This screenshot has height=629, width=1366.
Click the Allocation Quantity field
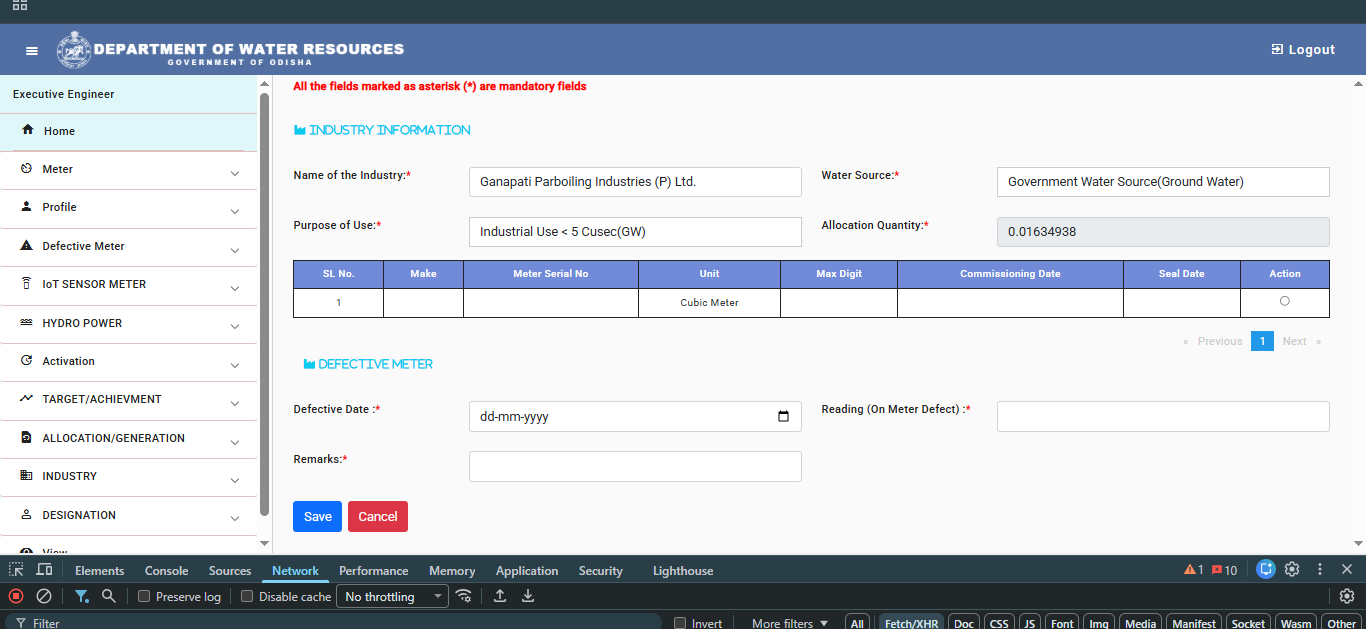pos(1163,232)
